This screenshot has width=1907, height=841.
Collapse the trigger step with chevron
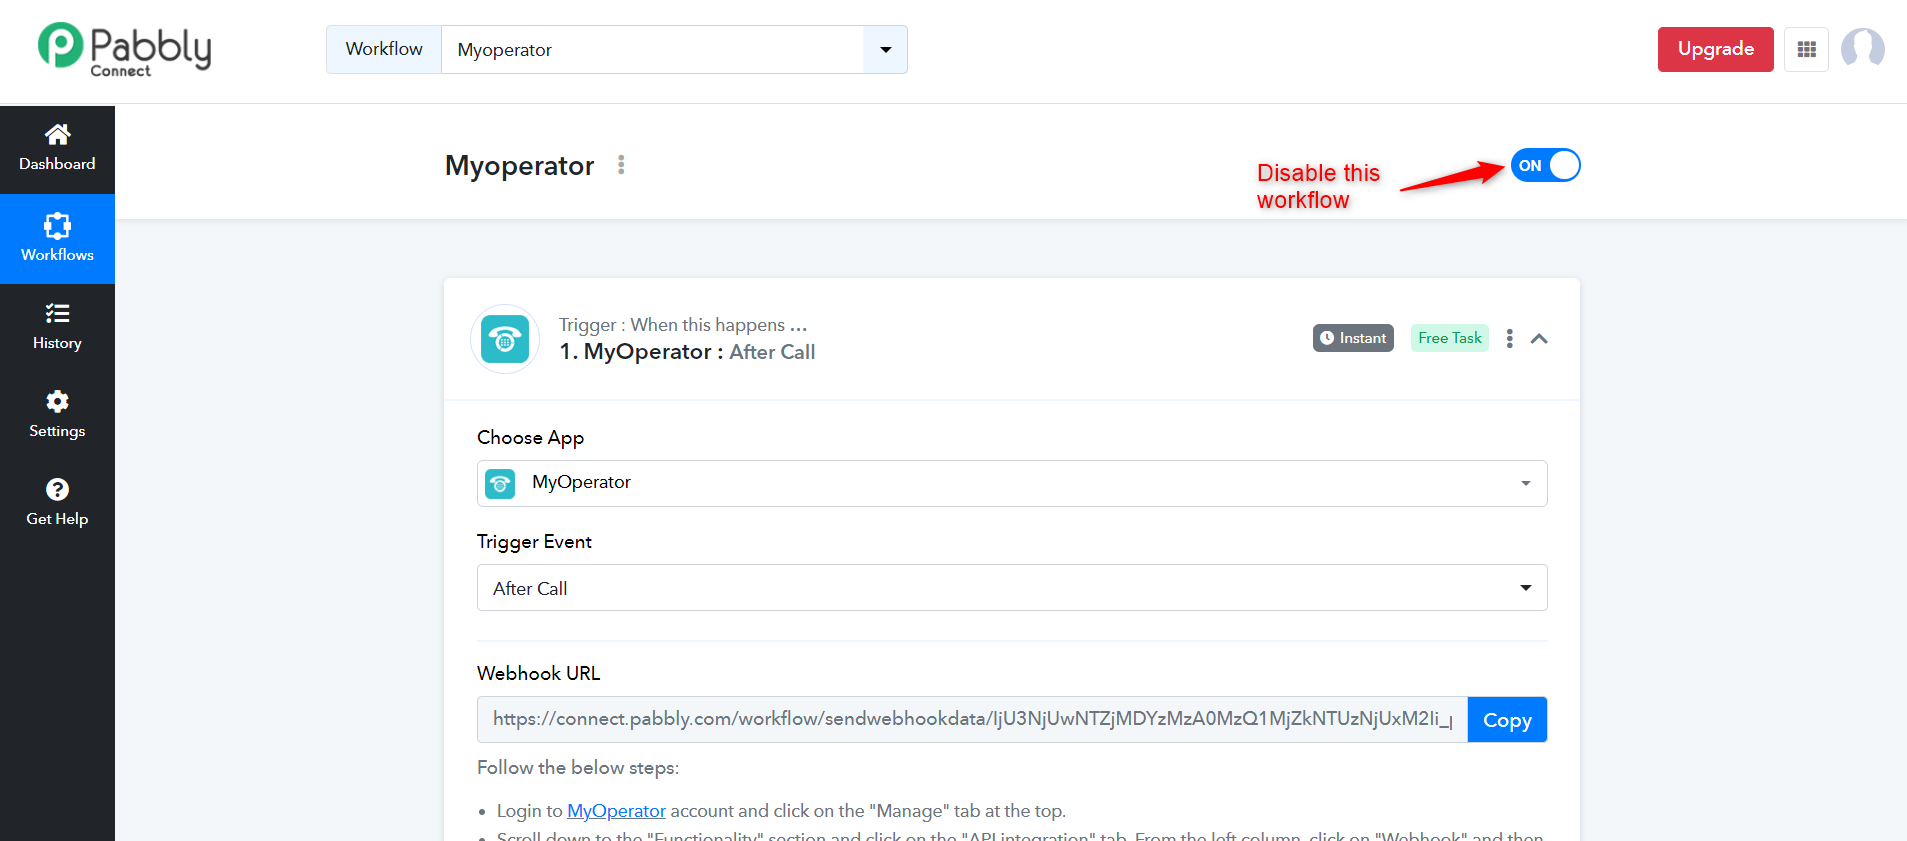click(x=1539, y=339)
